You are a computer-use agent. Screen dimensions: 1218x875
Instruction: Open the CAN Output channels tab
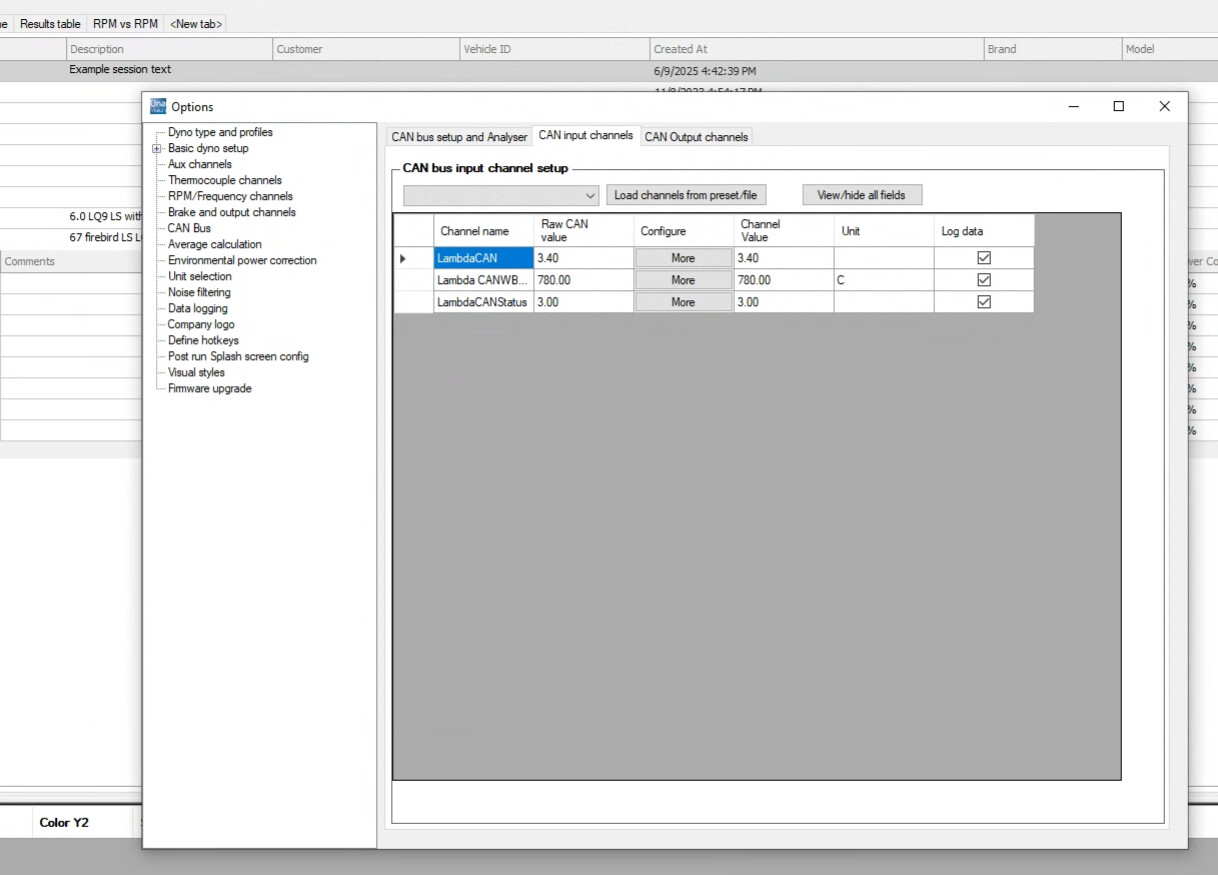pyautogui.click(x=696, y=137)
